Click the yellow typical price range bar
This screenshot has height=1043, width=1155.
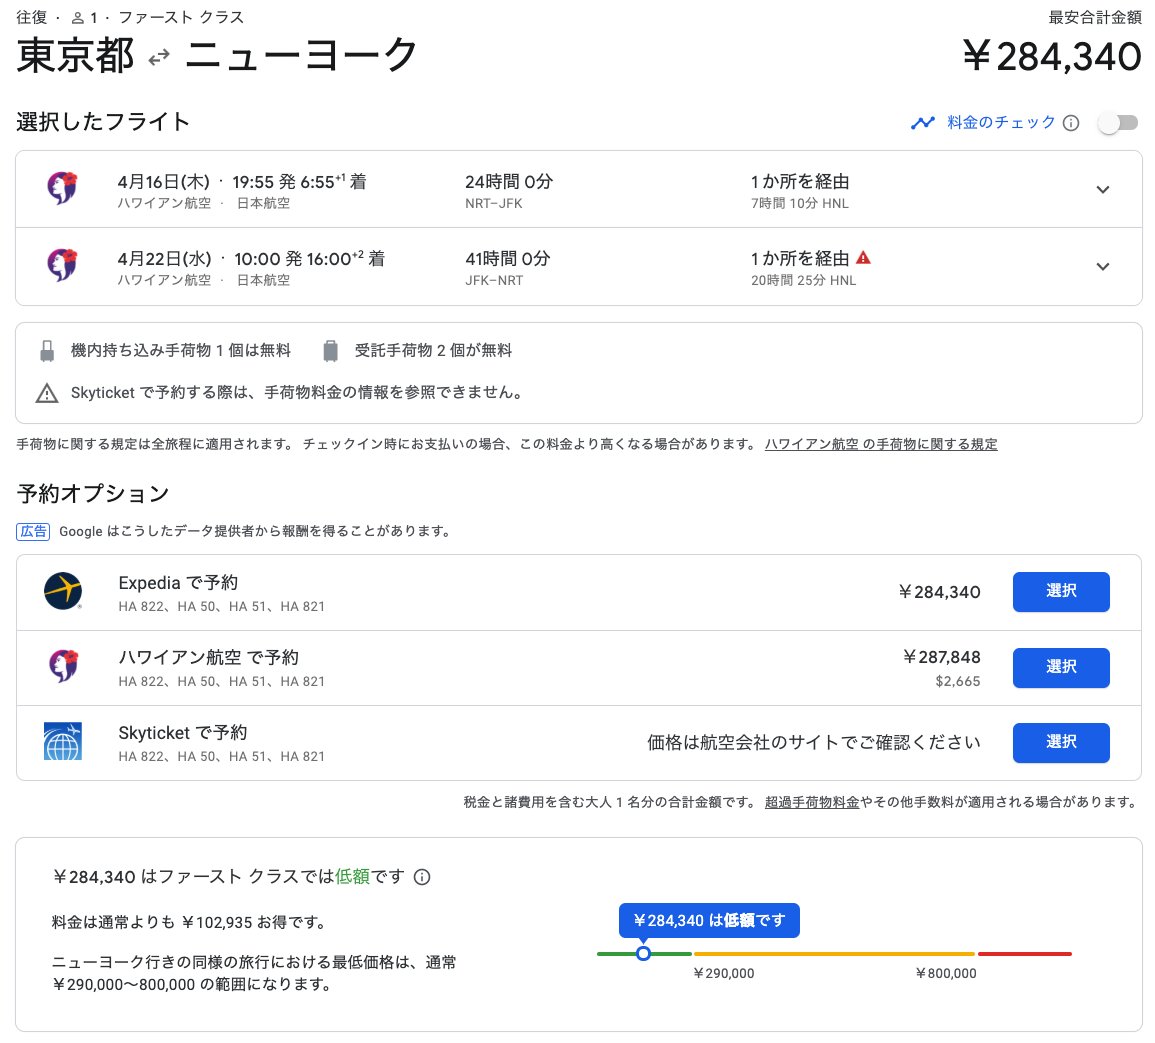click(x=834, y=954)
